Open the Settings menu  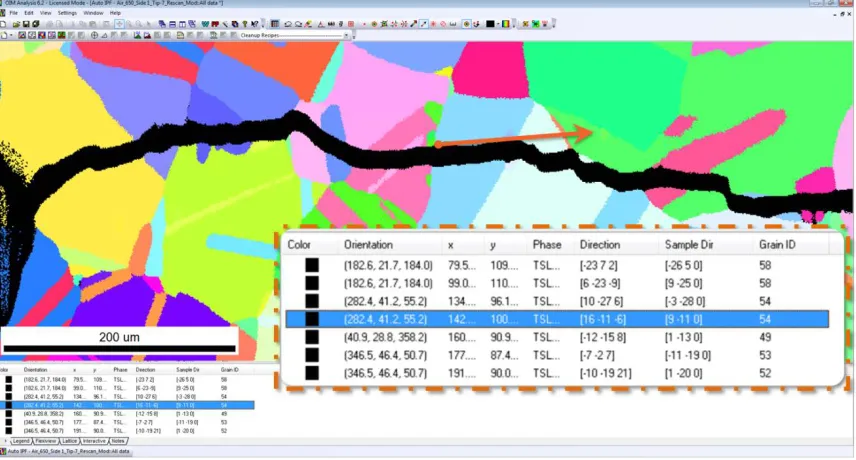pyautogui.click(x=67, y=13)
